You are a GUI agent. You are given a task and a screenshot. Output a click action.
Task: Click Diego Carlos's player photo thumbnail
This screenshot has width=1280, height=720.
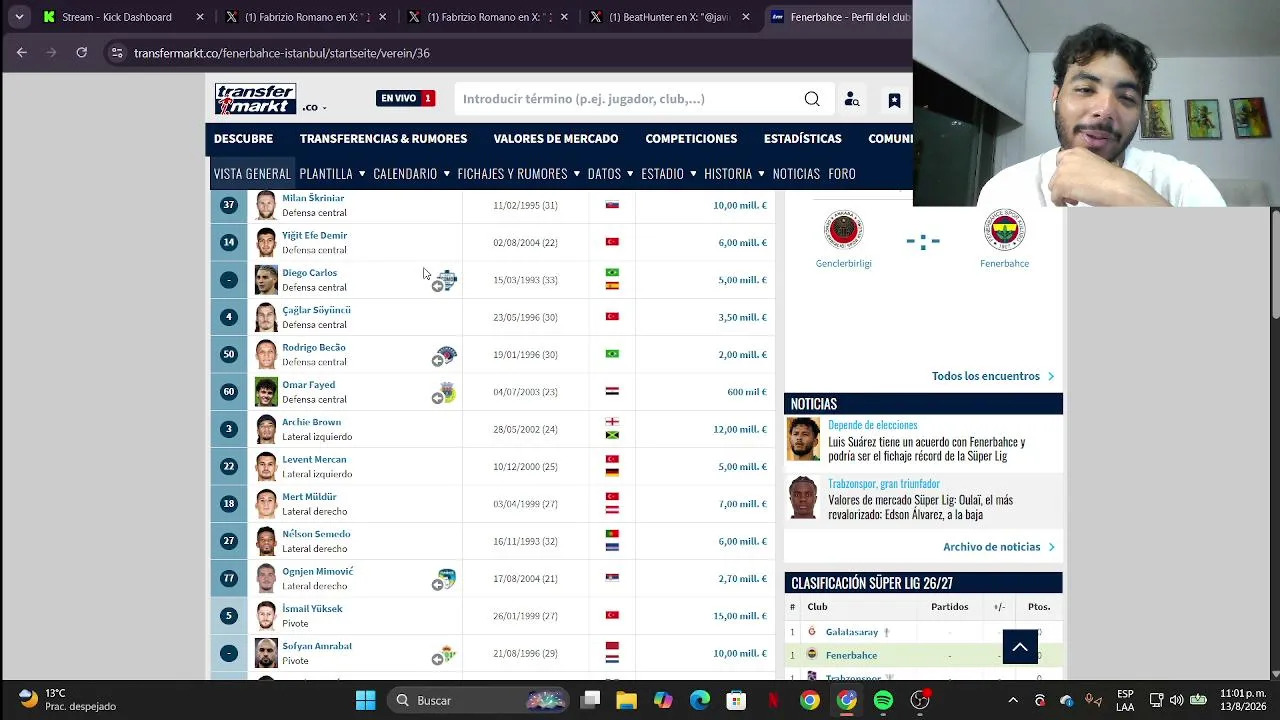coord(266,279)
